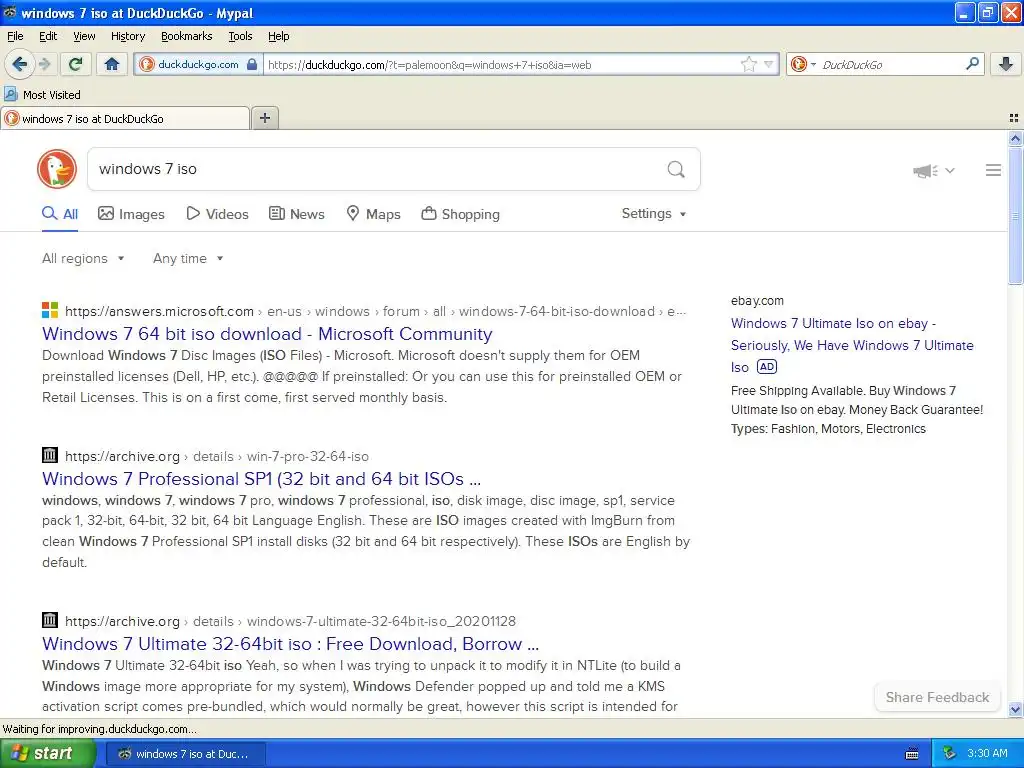
Task: Switch to Shopping results
Action: [x=460, y=214]
